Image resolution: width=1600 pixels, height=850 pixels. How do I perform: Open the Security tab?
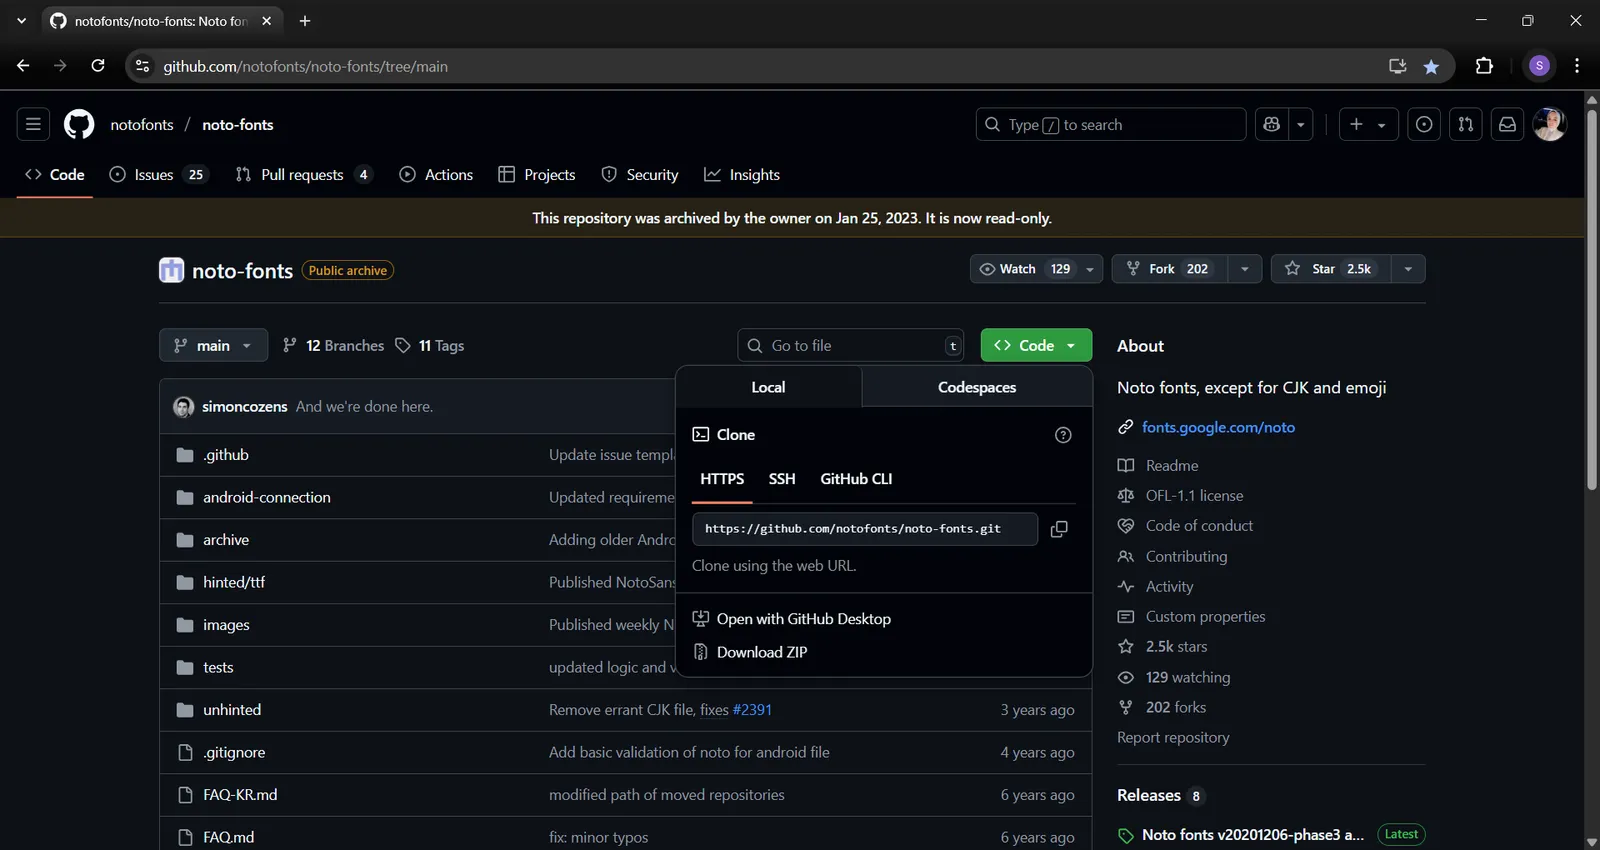point(640,174)
